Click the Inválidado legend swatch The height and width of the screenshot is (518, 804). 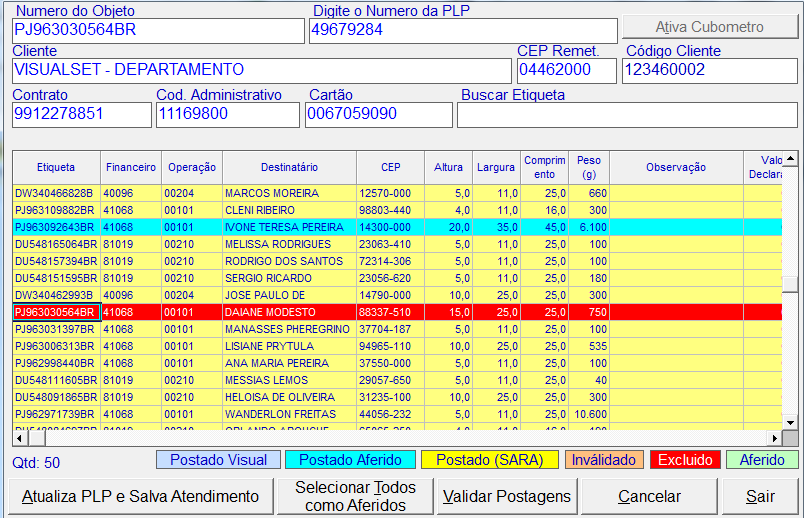(604, 460)
